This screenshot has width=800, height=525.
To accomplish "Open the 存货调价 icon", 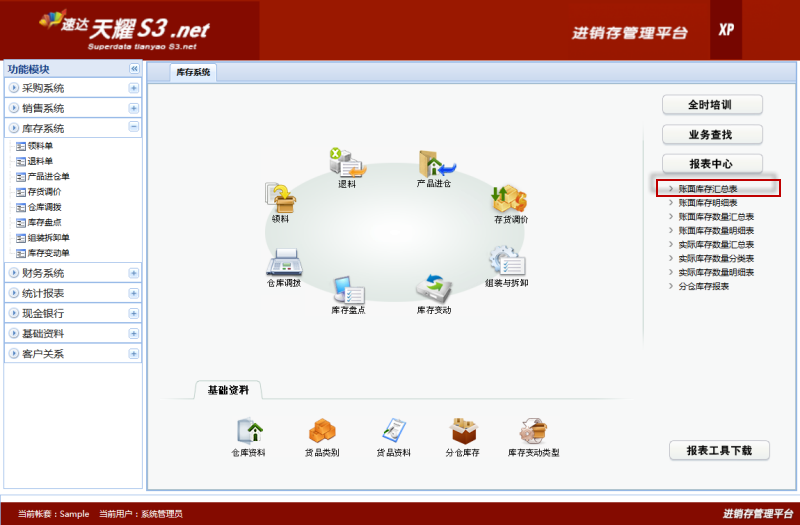I will (x=510, y=198).
